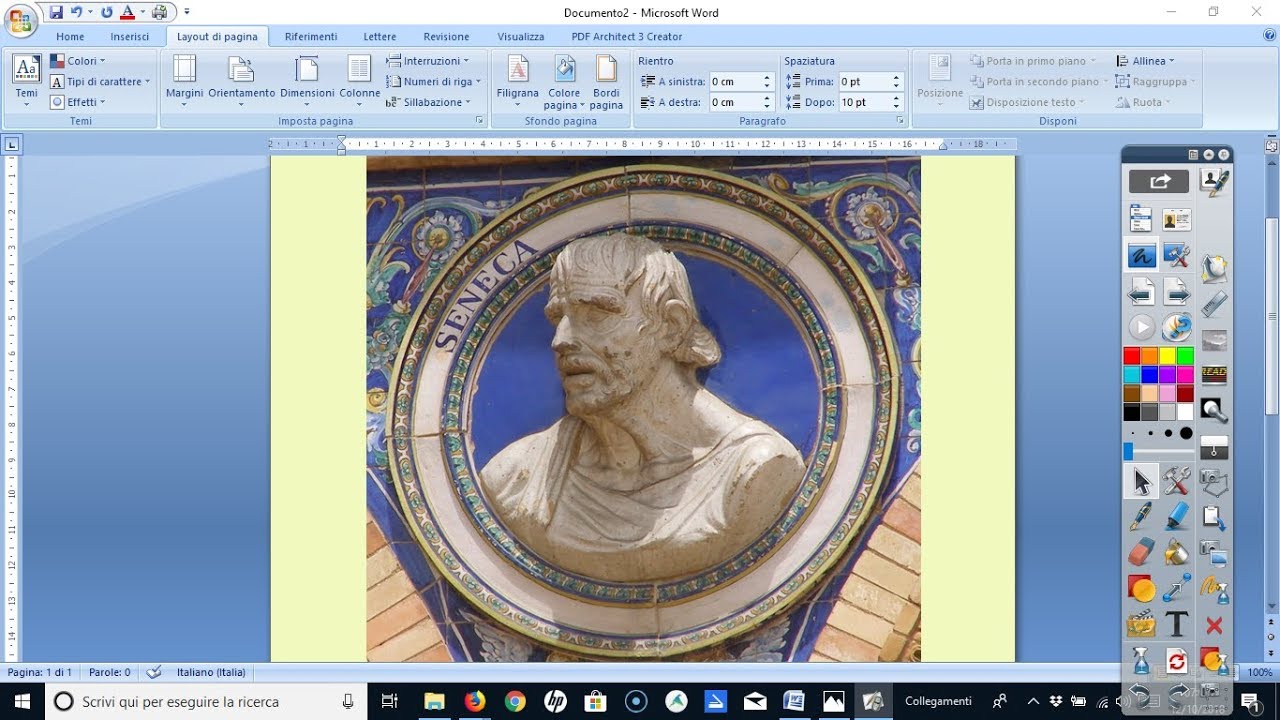Go to previous page with the left arrow page icon
Viewport: 1280px width, 720px height.
click(1141, 291)
